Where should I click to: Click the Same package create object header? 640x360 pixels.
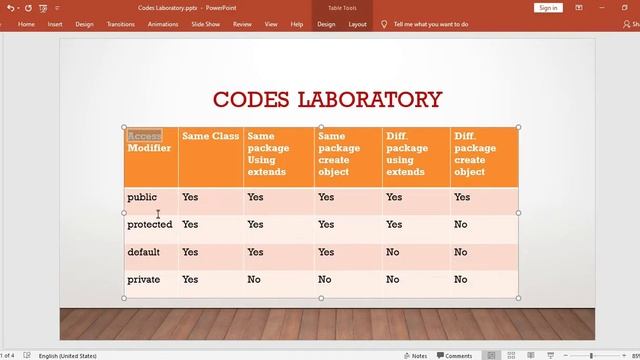[348, 157]
